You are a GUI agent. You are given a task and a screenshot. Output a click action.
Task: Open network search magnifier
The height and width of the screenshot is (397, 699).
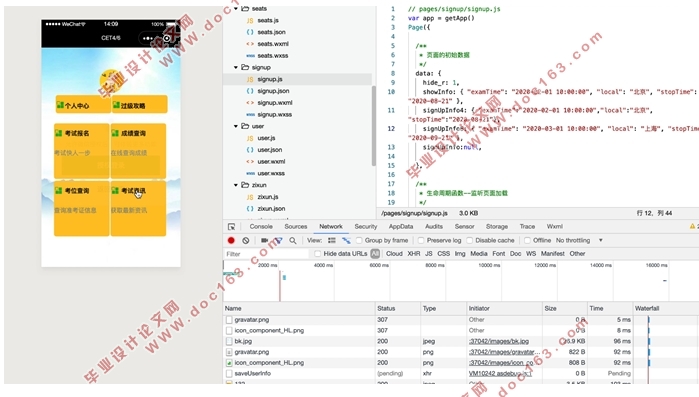293,241
